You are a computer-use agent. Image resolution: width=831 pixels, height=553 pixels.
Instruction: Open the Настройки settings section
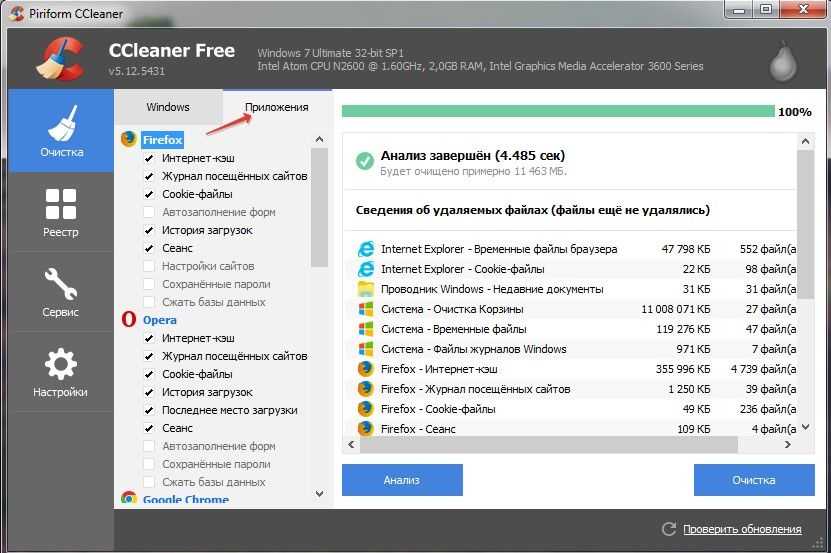coord(61,372)
